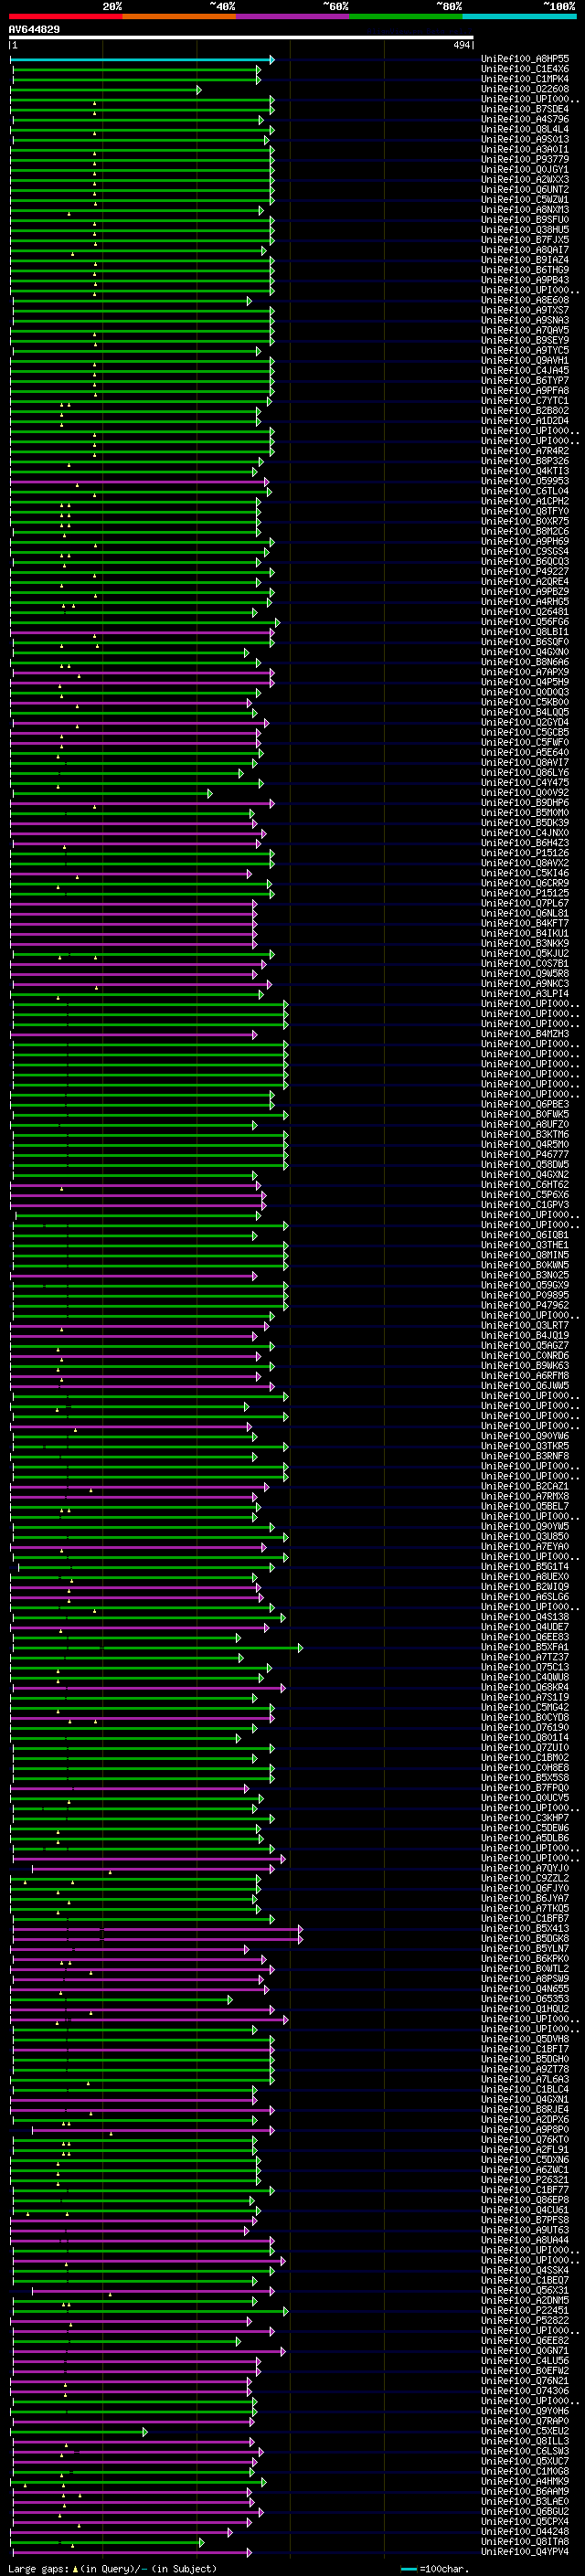Open the UniRef100_Q75C13 entry

(x=525, y=1667)
